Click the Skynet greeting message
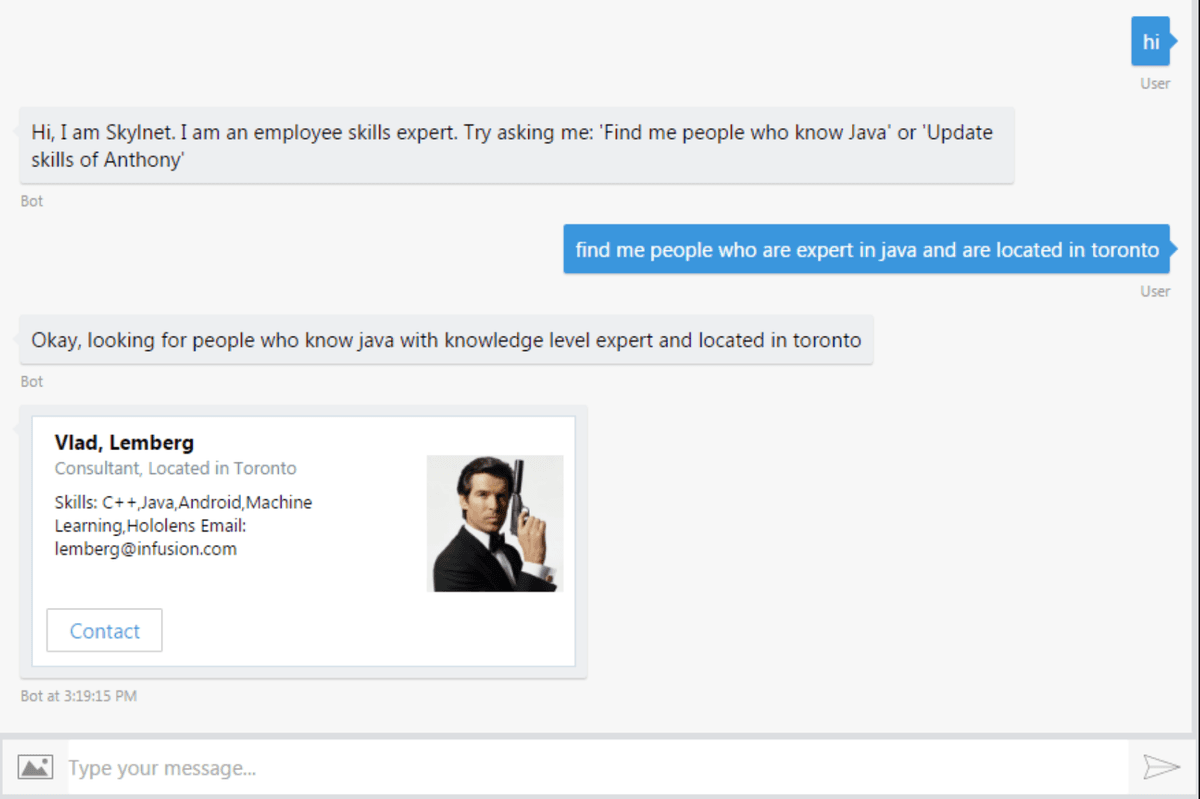The image size is (1200, 799). point(517,145)
